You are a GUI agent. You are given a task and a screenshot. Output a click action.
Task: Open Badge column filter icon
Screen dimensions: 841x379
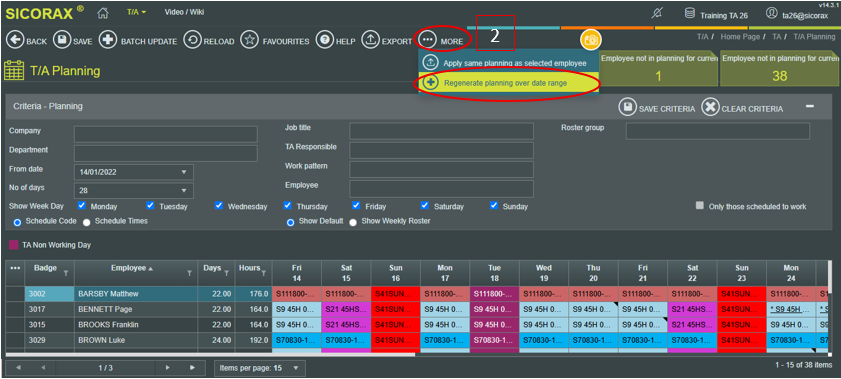[66, 273]
